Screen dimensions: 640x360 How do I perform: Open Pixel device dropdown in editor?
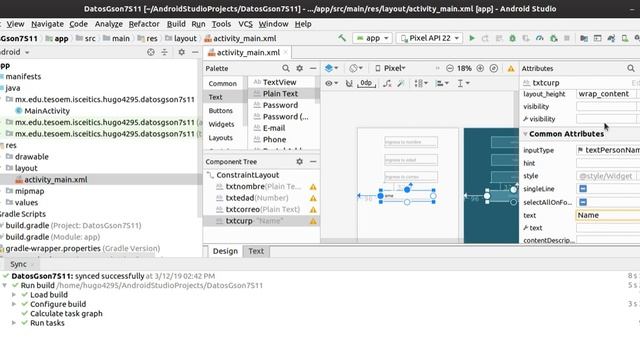(x=390, y=68)
